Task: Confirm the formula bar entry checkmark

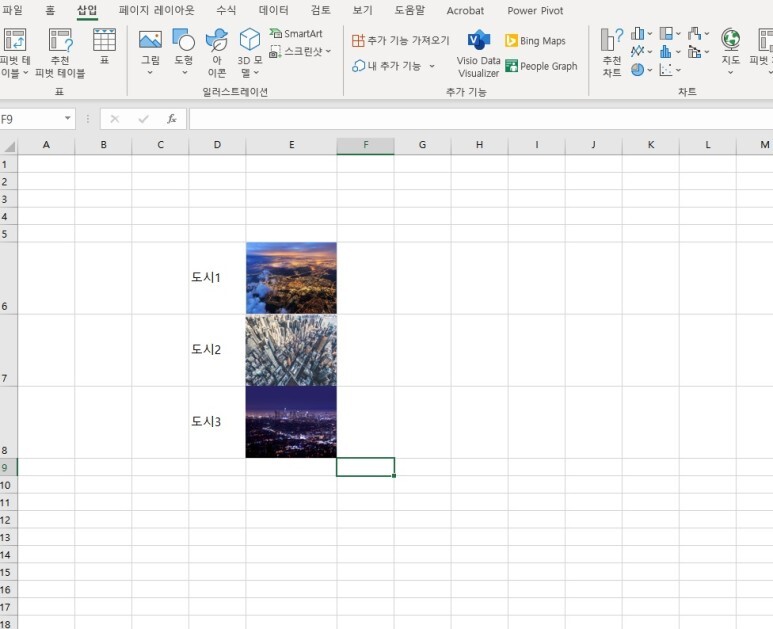Action: pos(143,119)
